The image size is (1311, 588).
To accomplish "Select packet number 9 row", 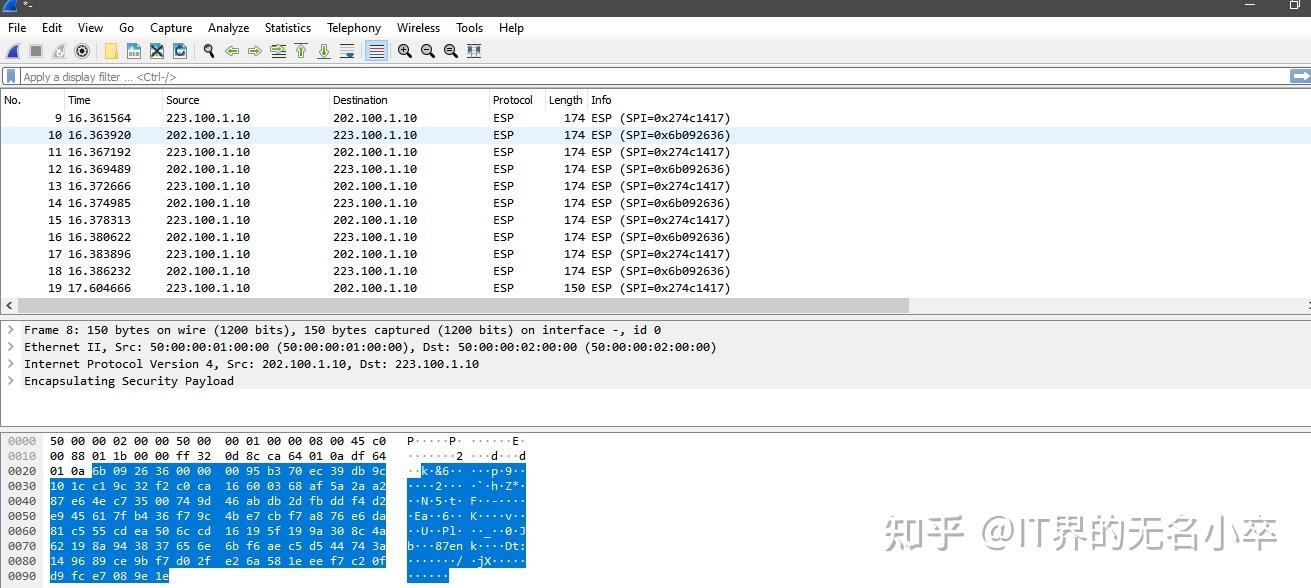I will (655, 118).
